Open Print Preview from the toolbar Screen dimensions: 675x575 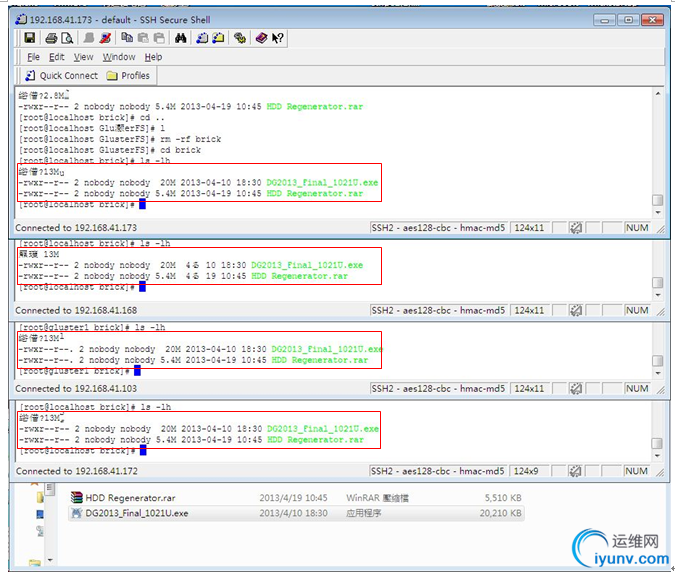[x=66, y=38]
